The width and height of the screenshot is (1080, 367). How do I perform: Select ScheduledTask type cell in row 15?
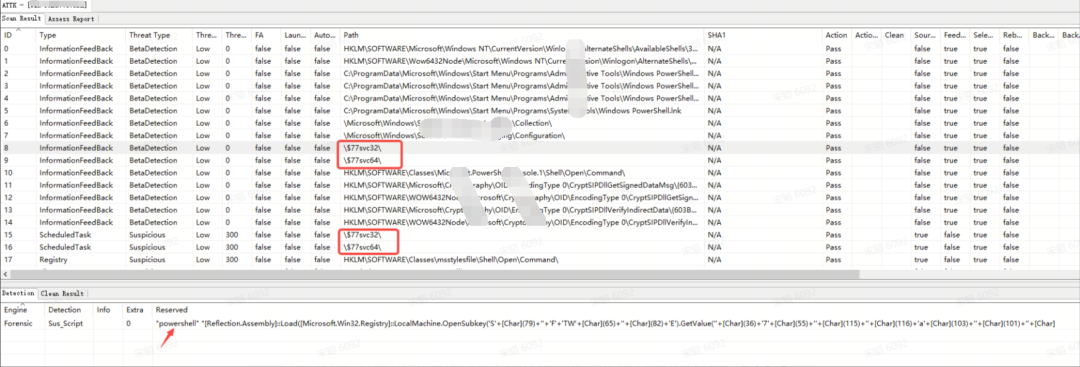(x=65, y=235)
